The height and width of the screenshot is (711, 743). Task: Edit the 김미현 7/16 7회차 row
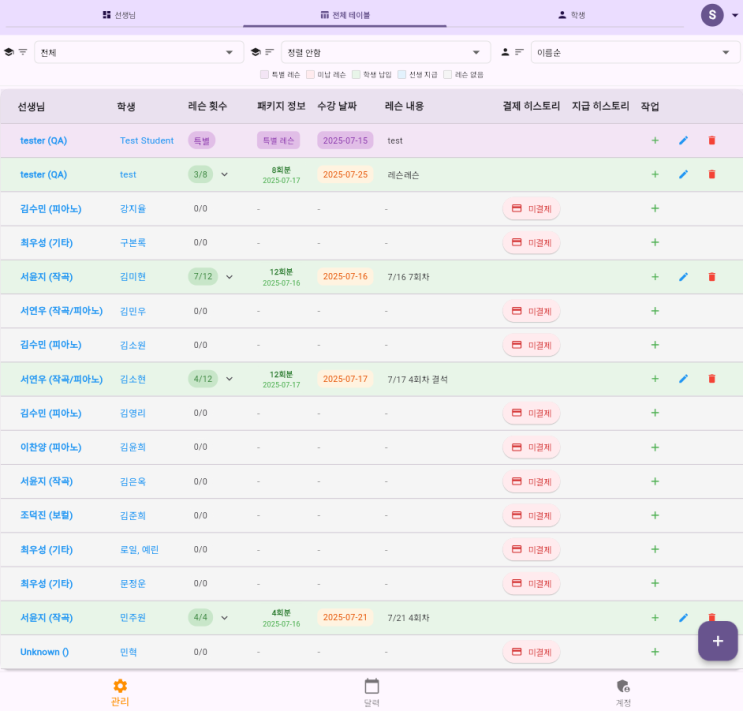[x=683, y=277]
